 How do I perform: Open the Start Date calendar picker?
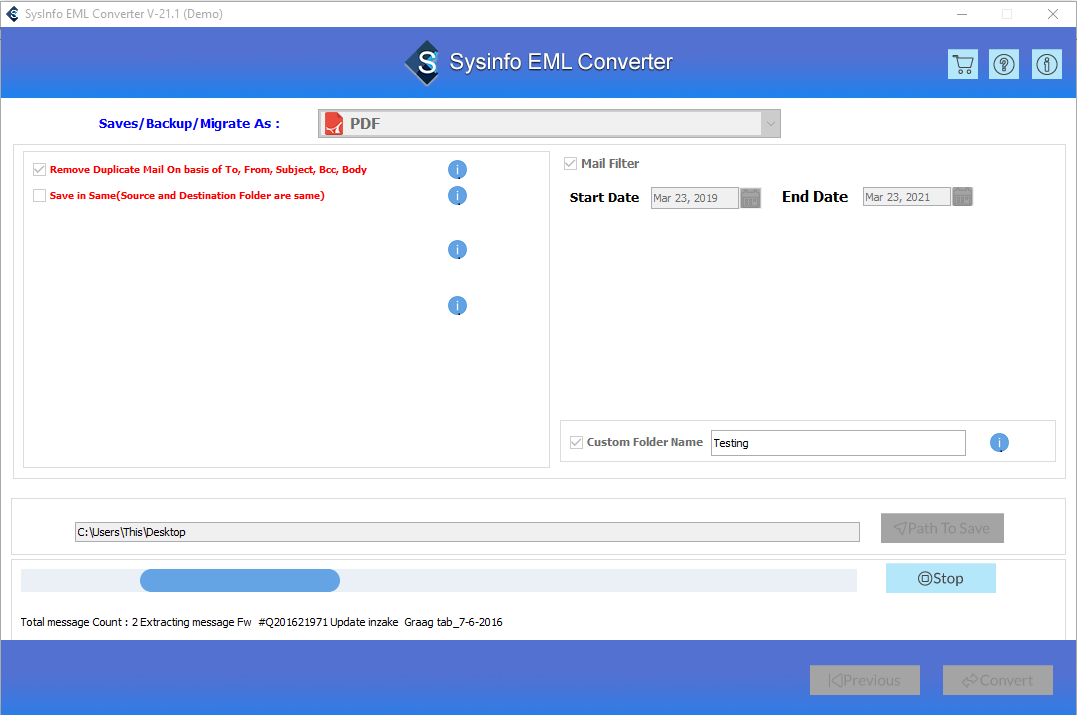pos(751,198)
